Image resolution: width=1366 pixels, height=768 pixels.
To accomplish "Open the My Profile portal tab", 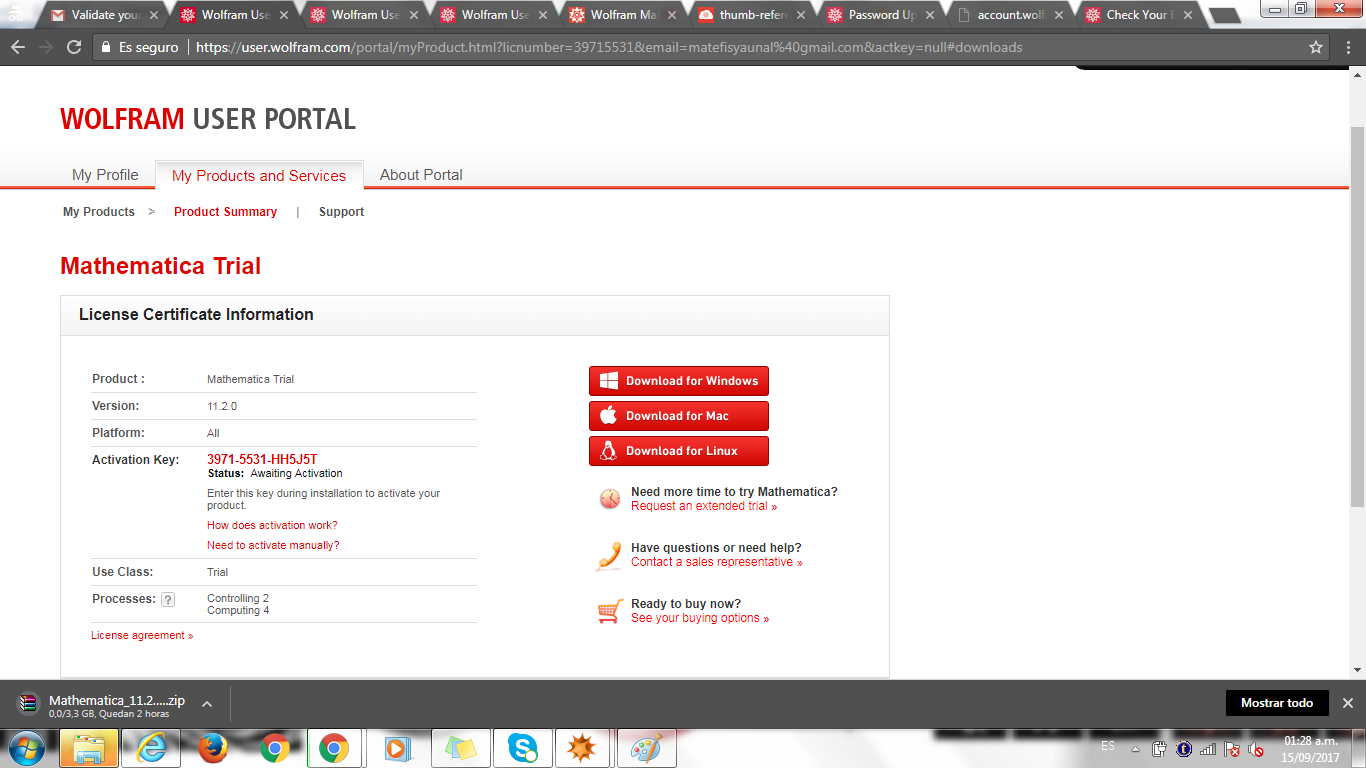I will tap(105, 175).
